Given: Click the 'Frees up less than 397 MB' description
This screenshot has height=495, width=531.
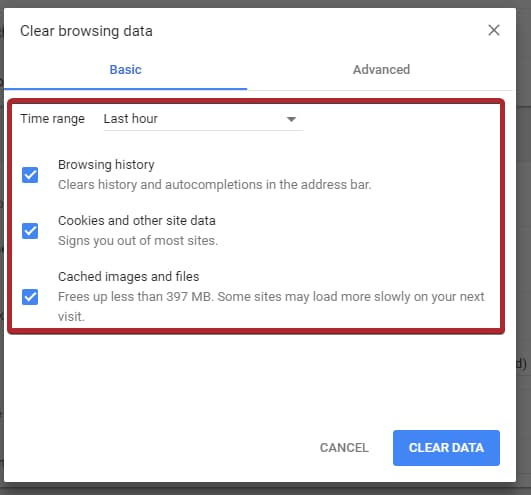Looking at the screenshot, I should (271, 306).
